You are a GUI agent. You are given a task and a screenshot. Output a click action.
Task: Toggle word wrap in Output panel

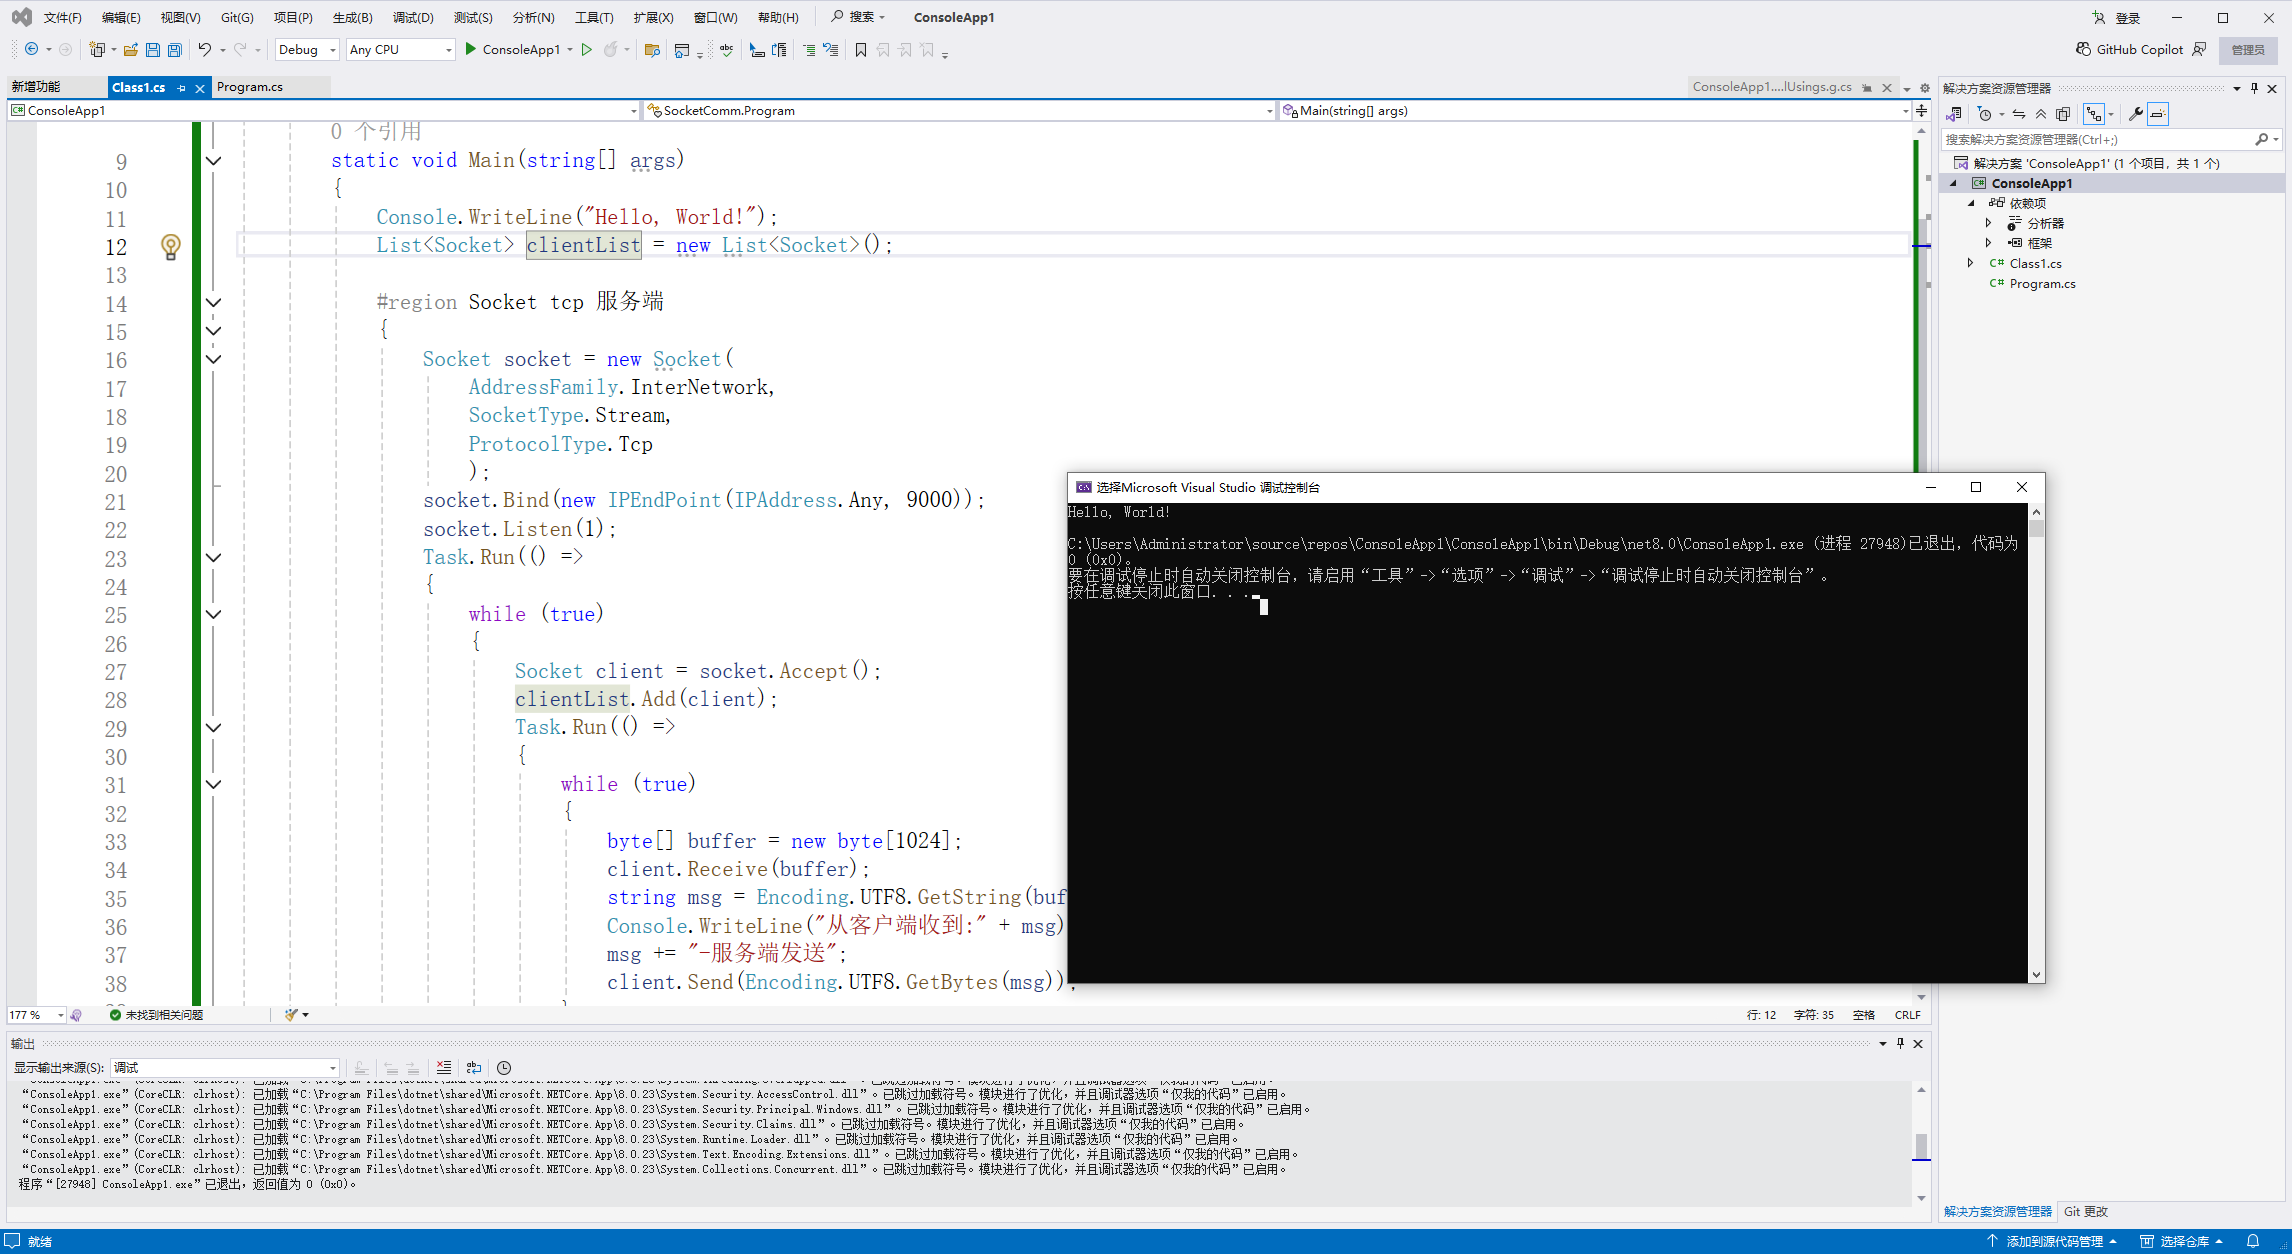tap(474, 1068)
